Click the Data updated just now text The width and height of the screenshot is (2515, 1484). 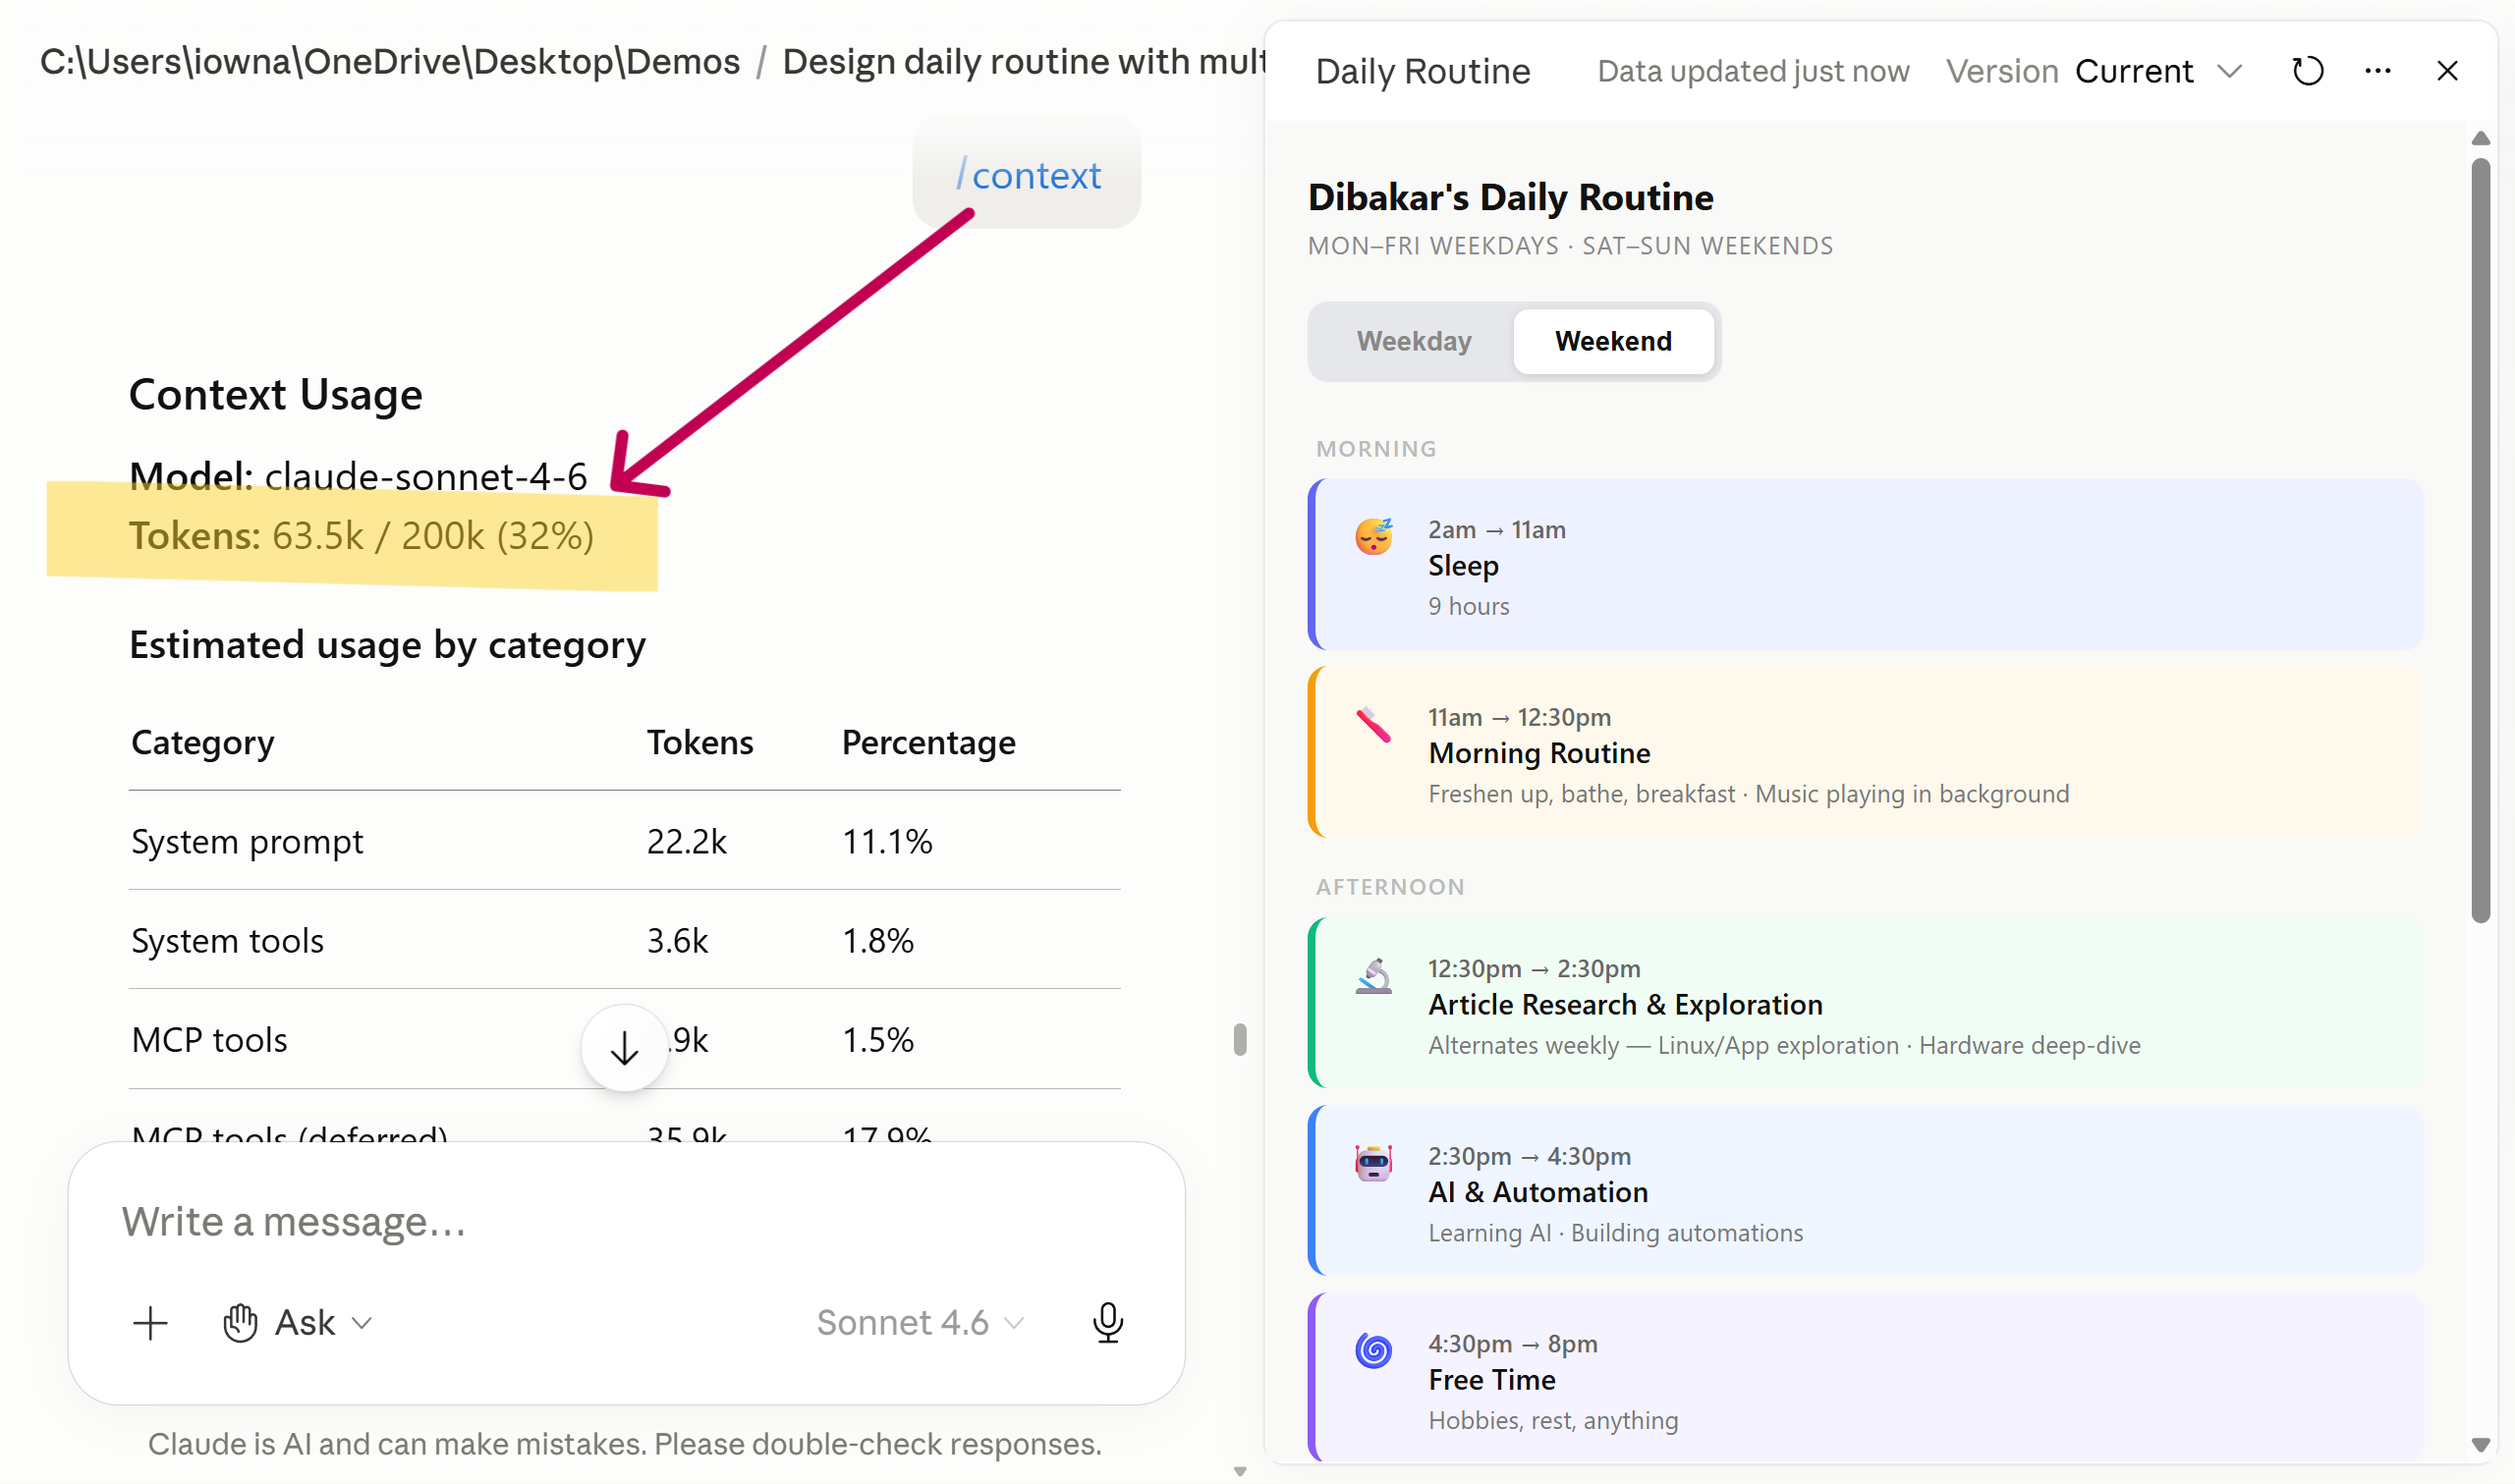(x=1753, y=71)
